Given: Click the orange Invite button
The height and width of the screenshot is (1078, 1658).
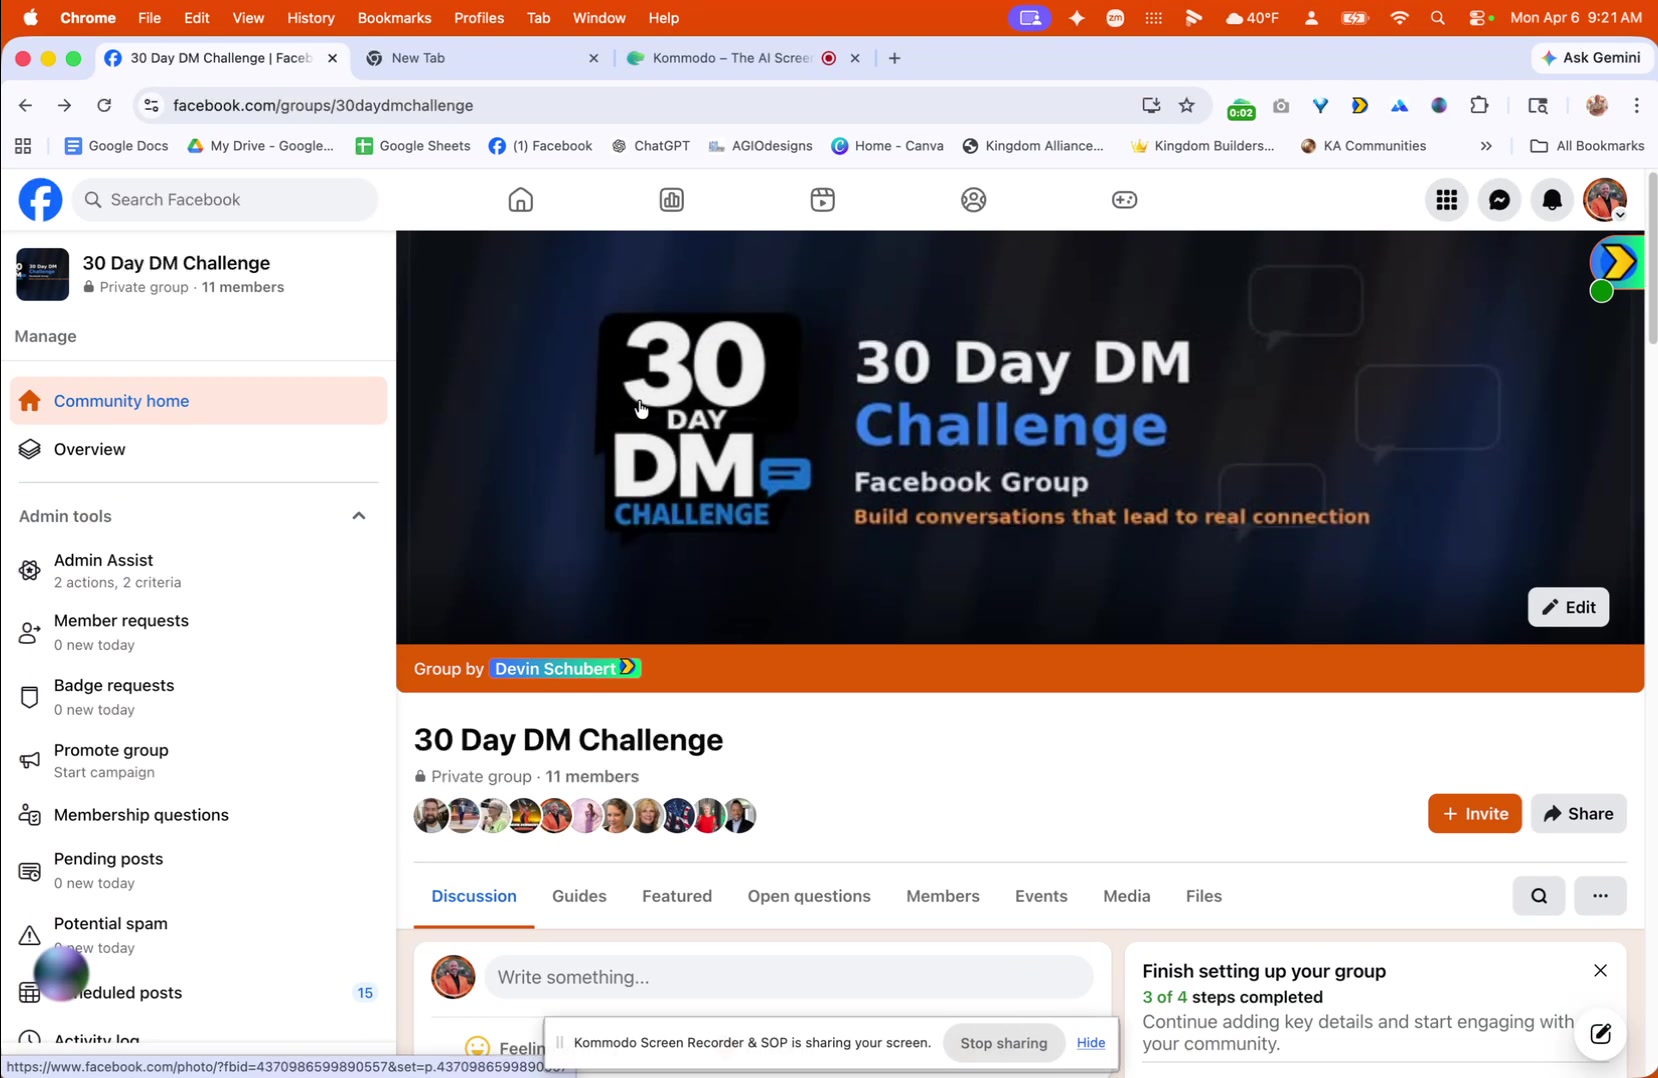Looking at the screenshot, I should coord(1475,814).
